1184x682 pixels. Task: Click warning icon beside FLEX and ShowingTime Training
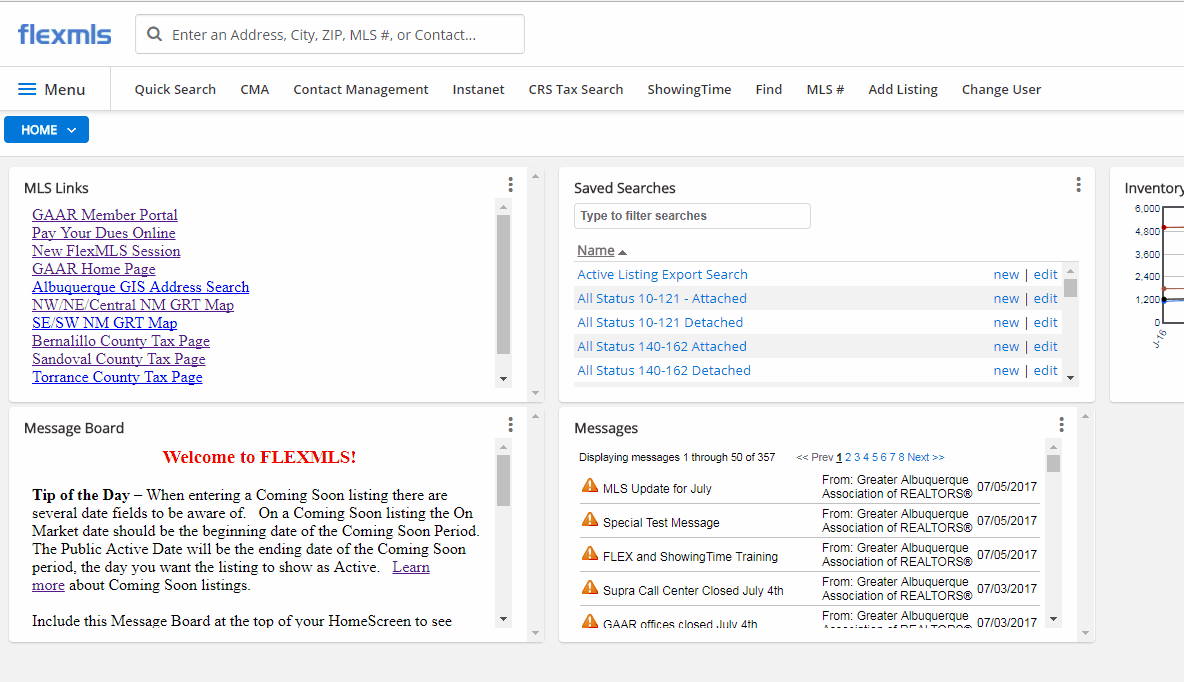(590, 554)
